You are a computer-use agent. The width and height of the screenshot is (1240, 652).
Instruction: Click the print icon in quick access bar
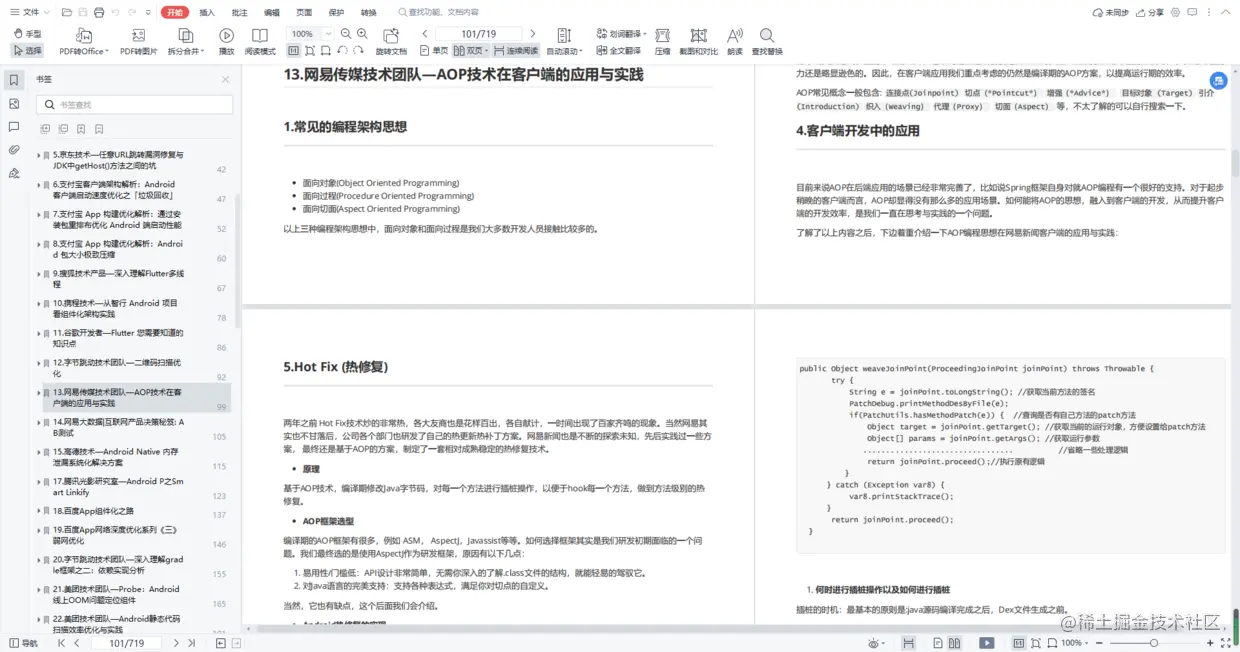[x=98, y=12]
